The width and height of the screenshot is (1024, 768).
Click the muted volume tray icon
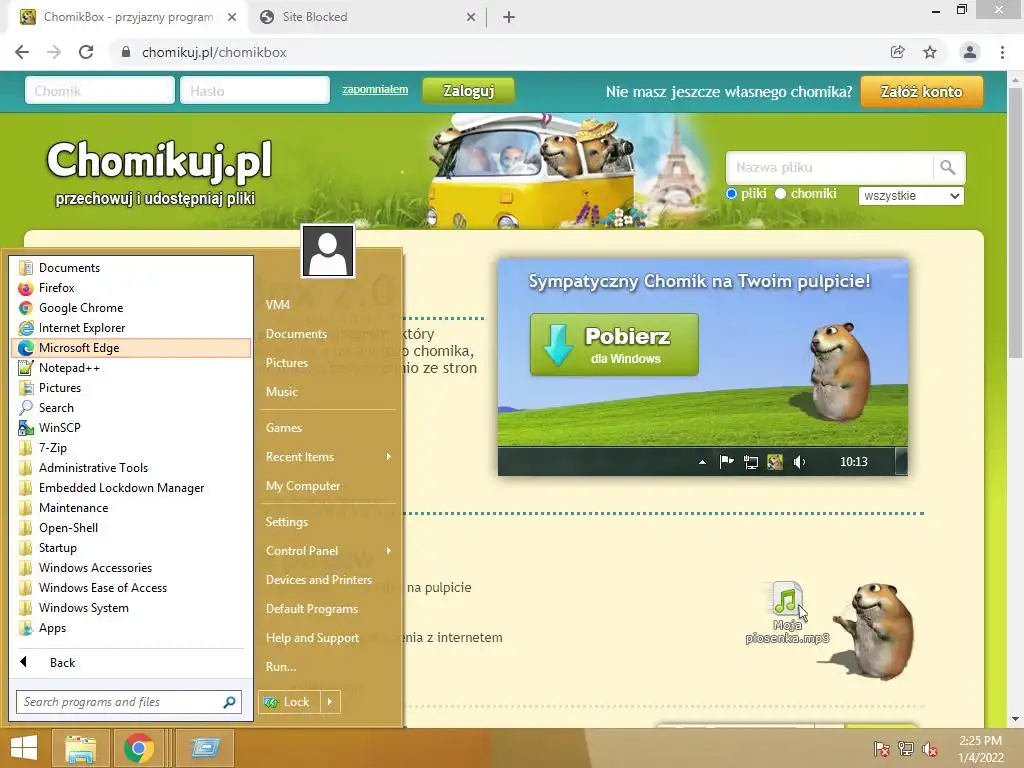click(x=929, y=749)
